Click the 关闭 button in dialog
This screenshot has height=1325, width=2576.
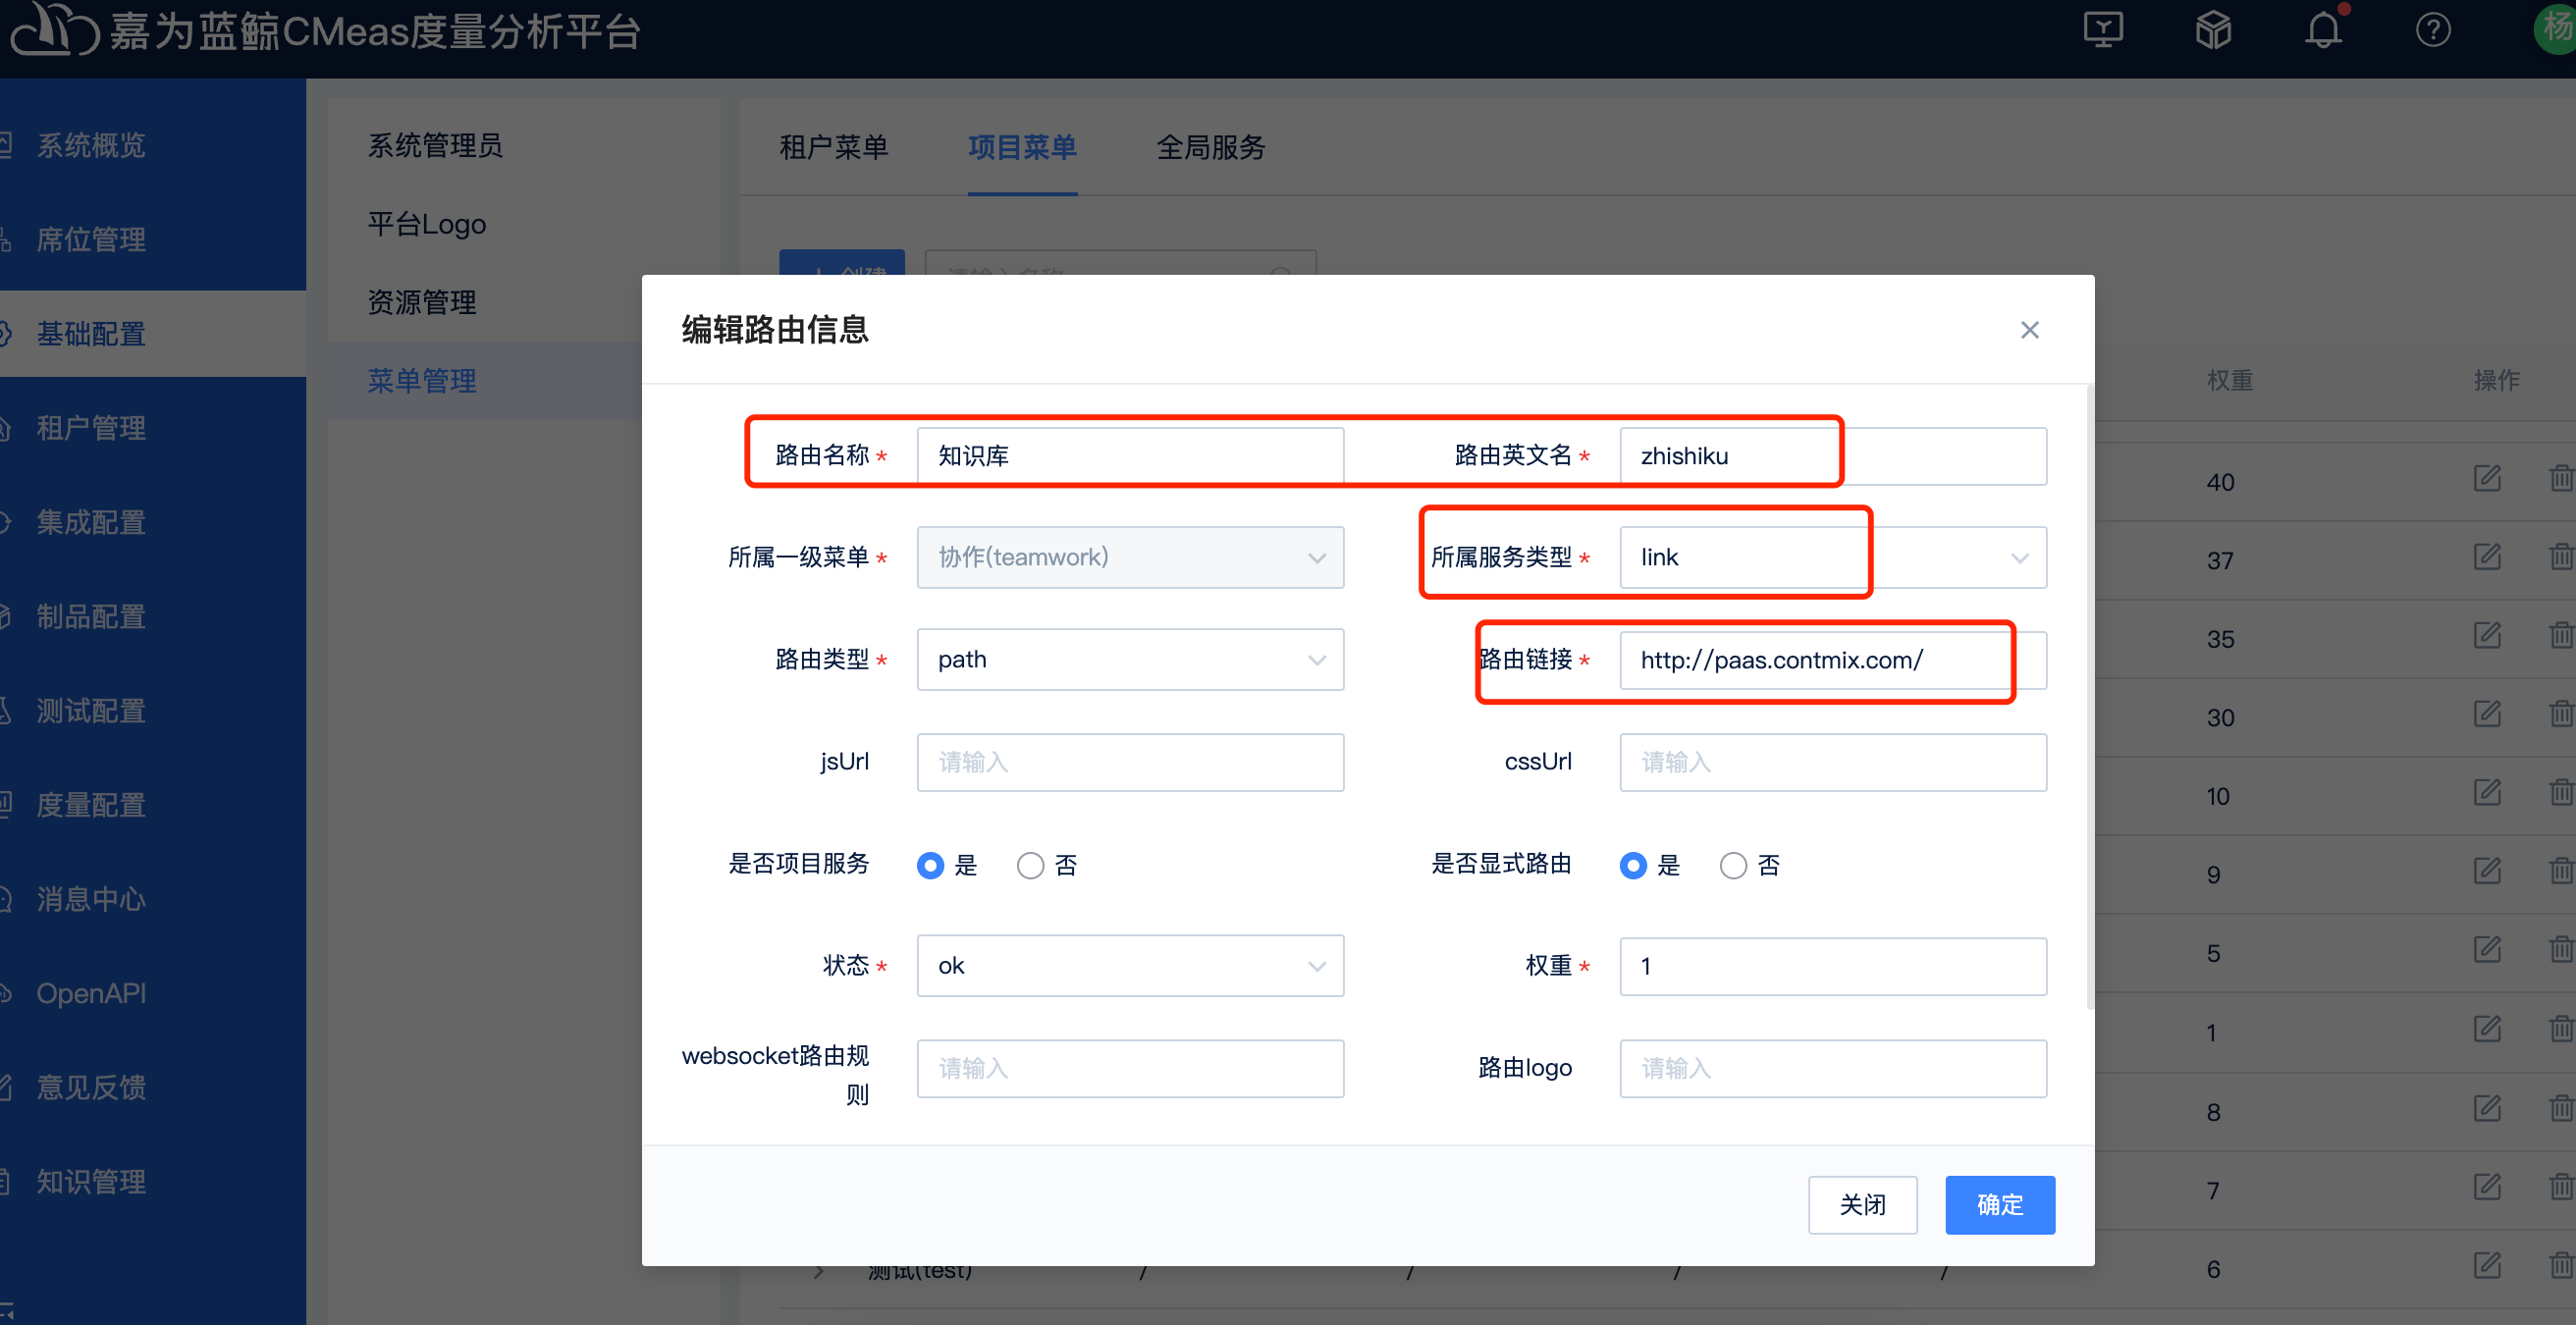pos(1862,1205)
